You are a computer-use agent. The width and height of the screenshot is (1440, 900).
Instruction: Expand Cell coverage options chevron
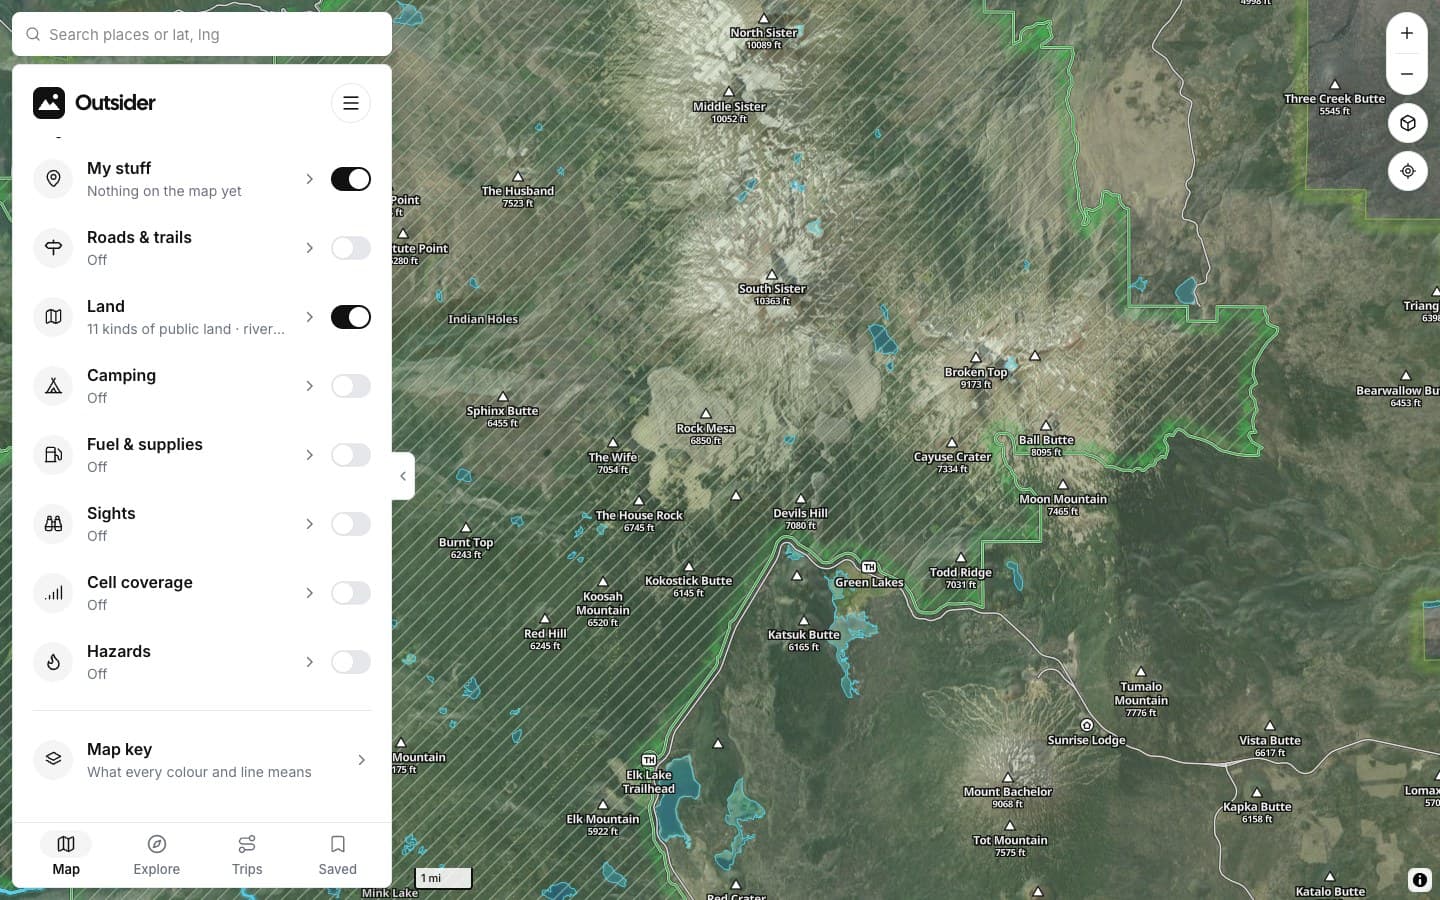pyautogui.click(x=309, y=593)
